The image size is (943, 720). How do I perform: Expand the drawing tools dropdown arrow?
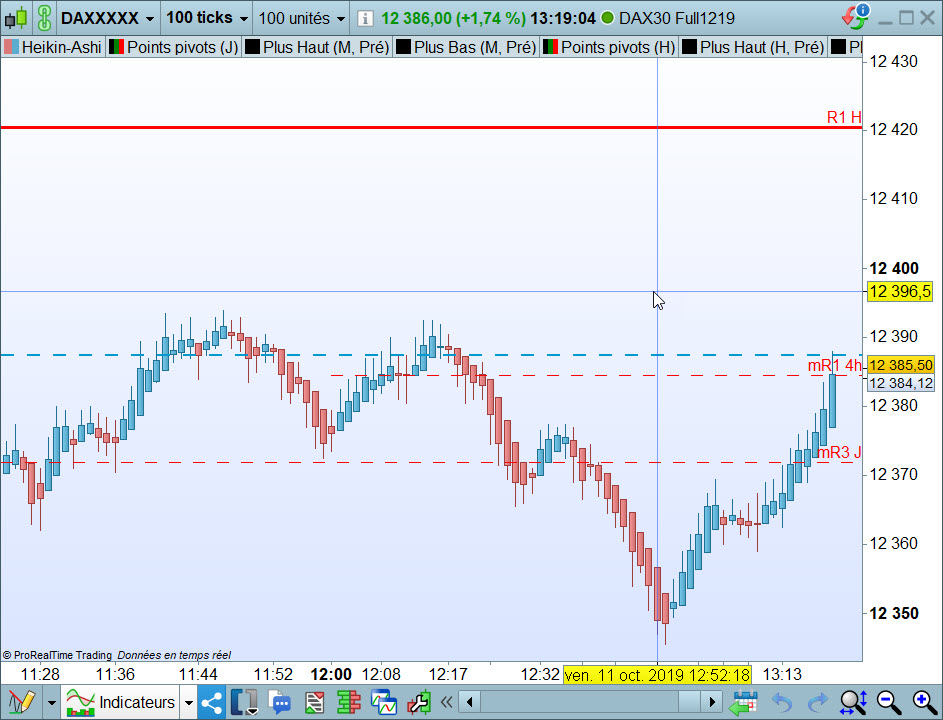click(52, 702)
